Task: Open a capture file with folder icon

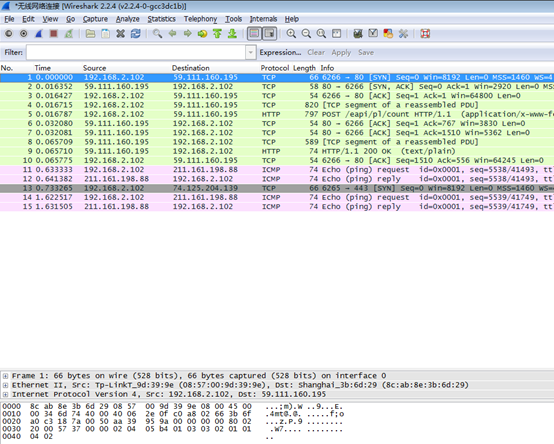Action: pos(90,34)
